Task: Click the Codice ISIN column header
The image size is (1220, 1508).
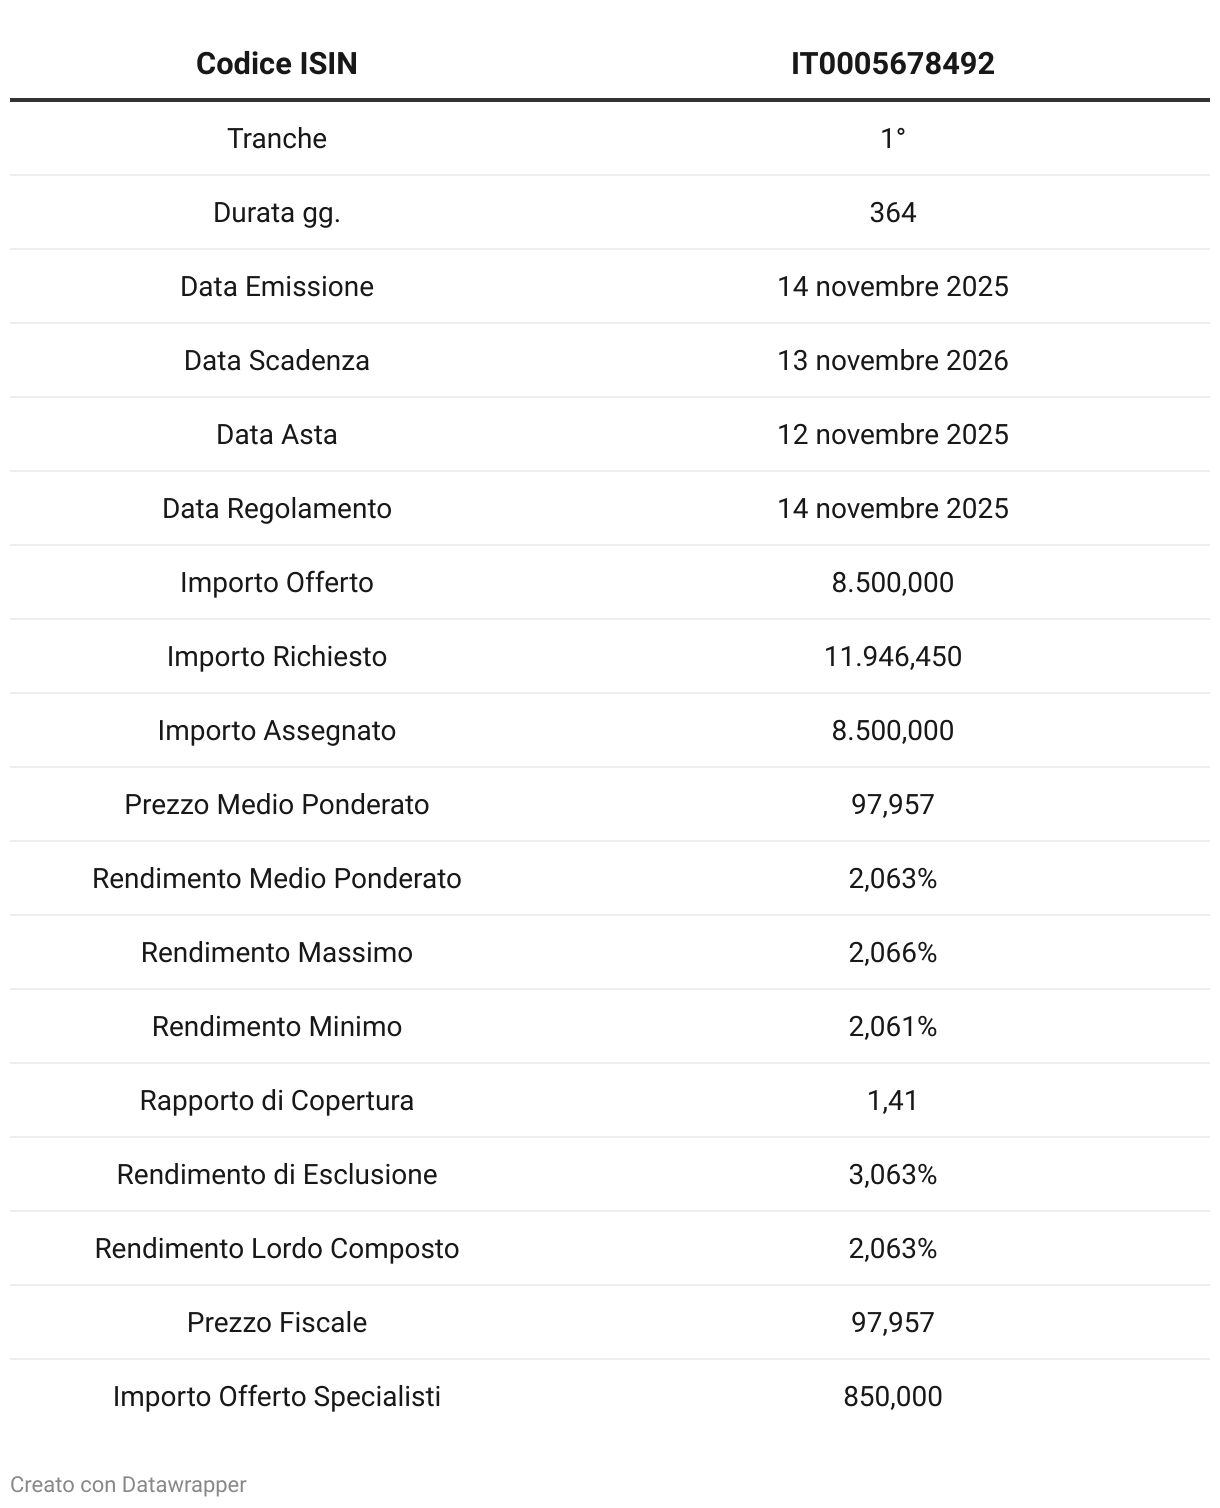Action: coord(277,64)
